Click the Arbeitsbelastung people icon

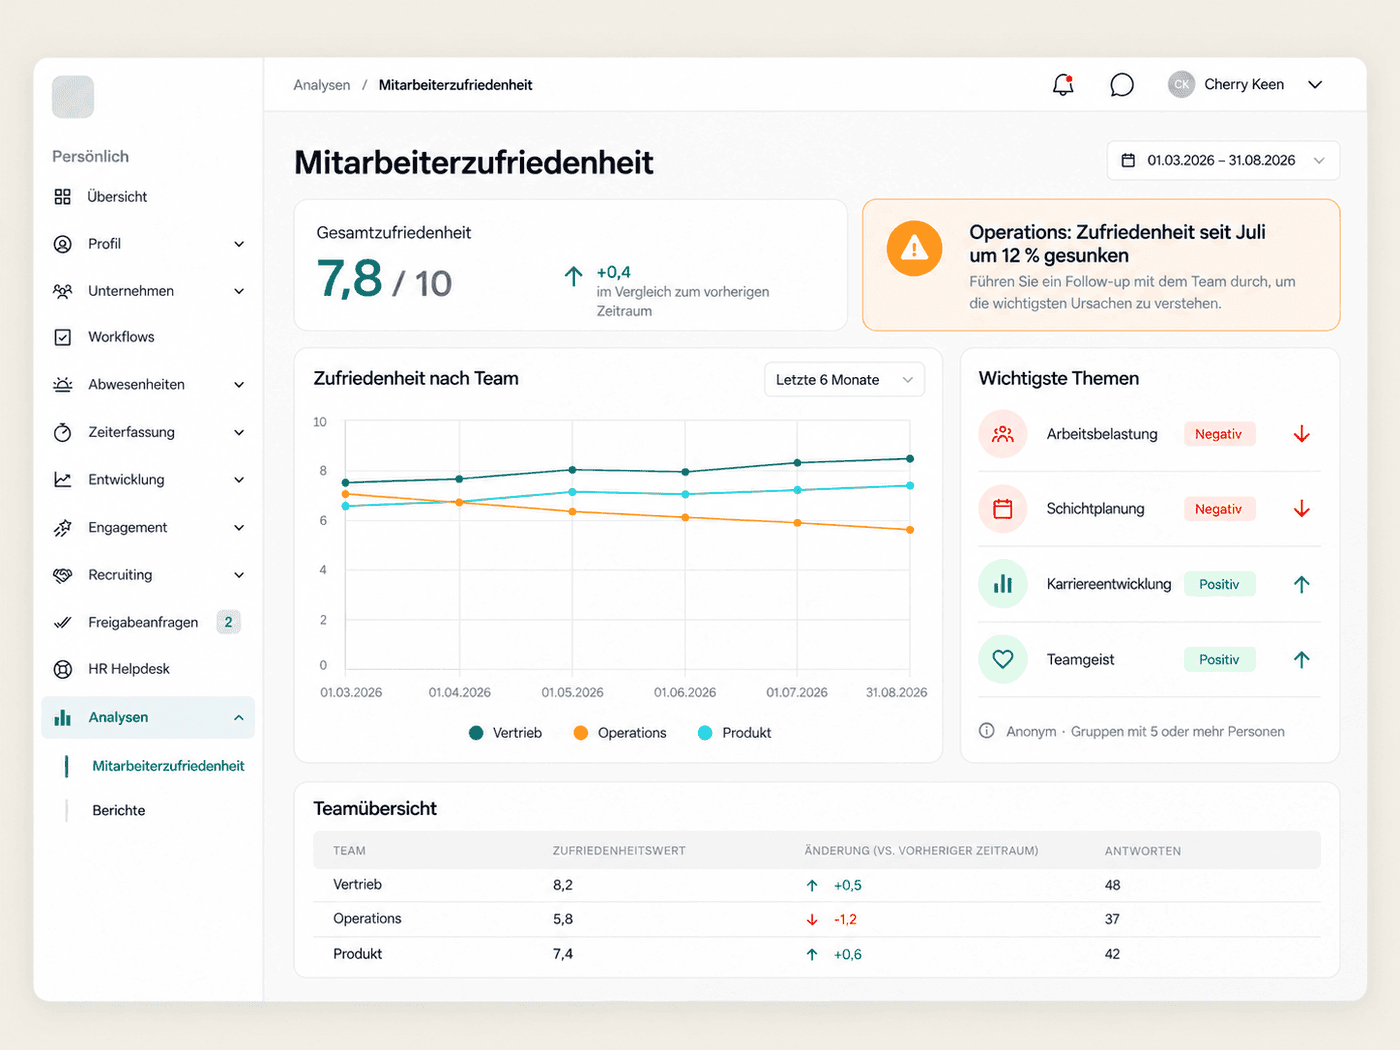point(1003,434)
